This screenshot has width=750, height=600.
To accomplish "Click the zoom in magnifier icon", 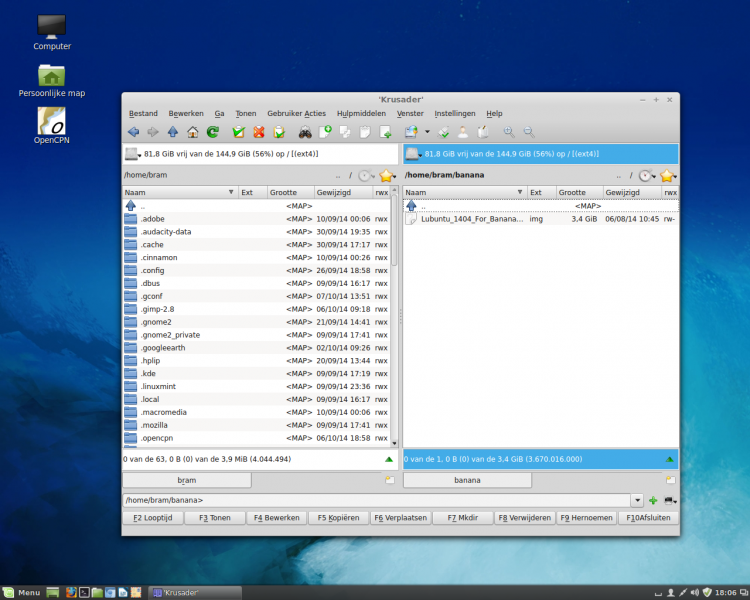I will [508, 132].
